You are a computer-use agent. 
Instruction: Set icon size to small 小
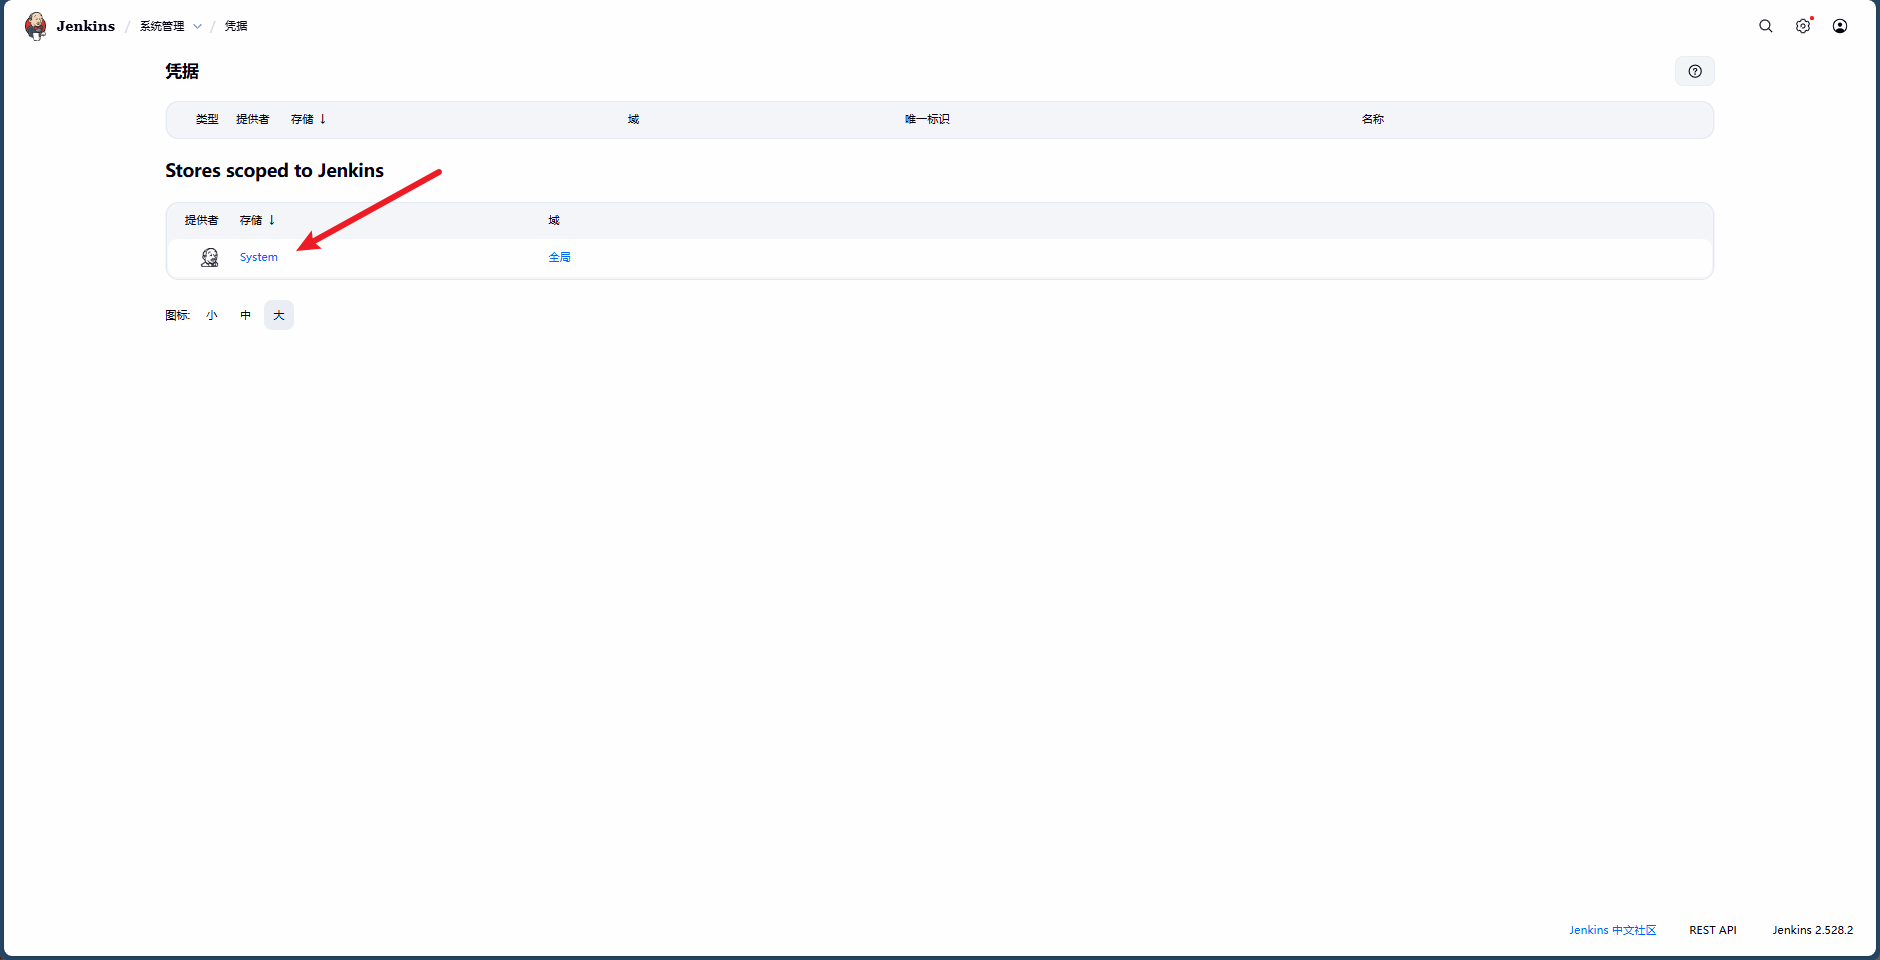pyautogui.click(x=212, y=315)
